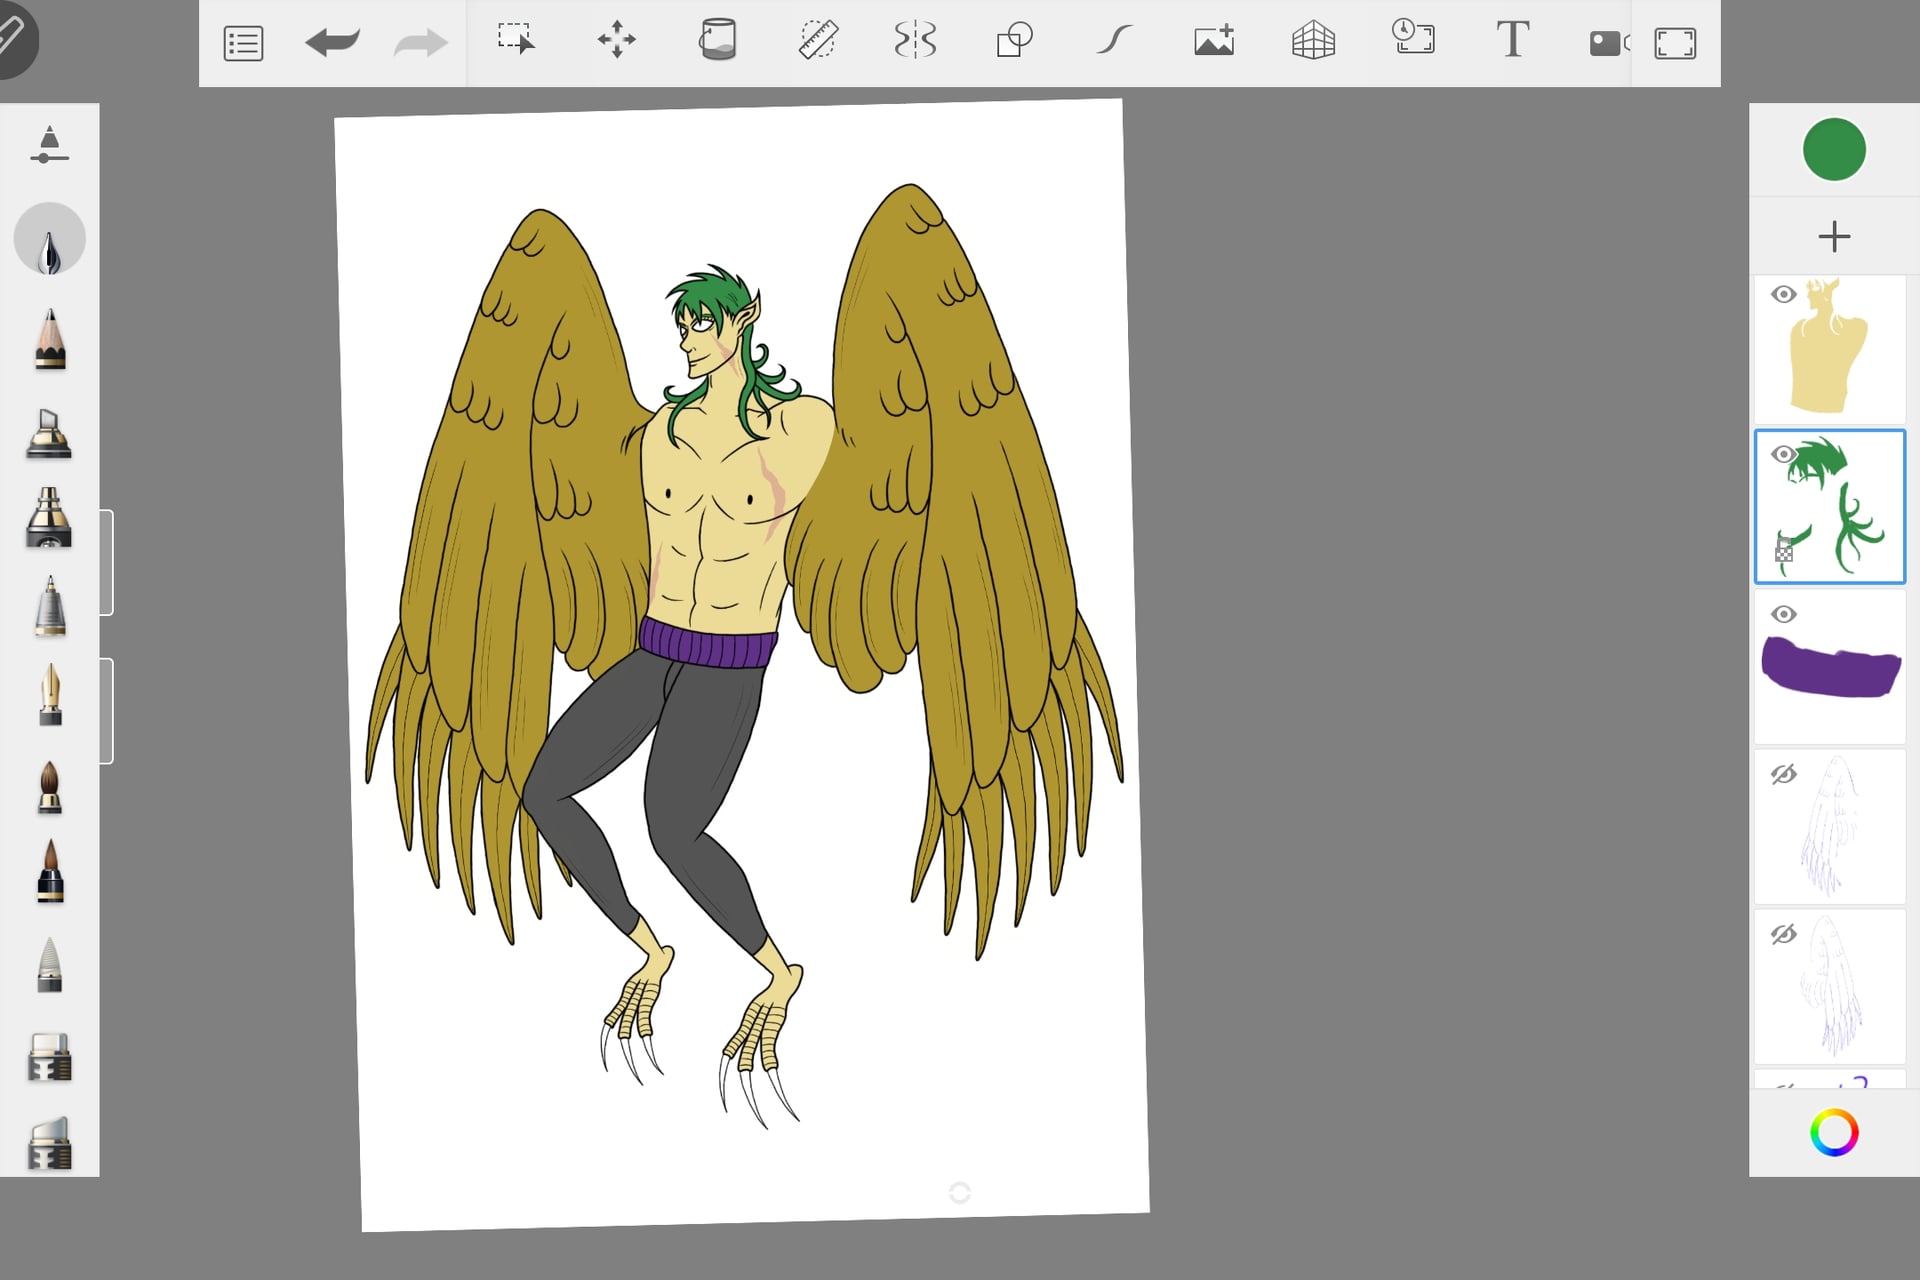The height and width of the screenshot is (1280, 1920).
Task: Choose the soft eraser brush
Action: (49, 1142)
